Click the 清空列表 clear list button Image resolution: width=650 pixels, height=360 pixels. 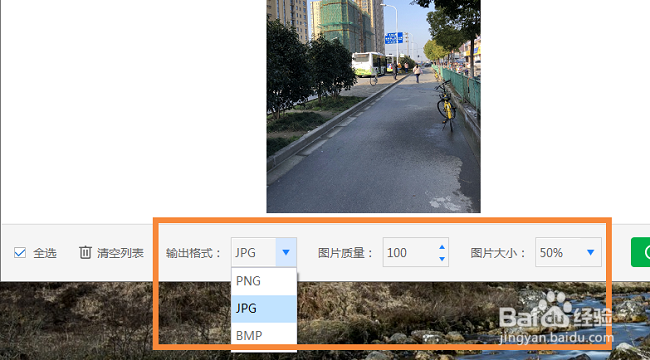tap(112, 253)
